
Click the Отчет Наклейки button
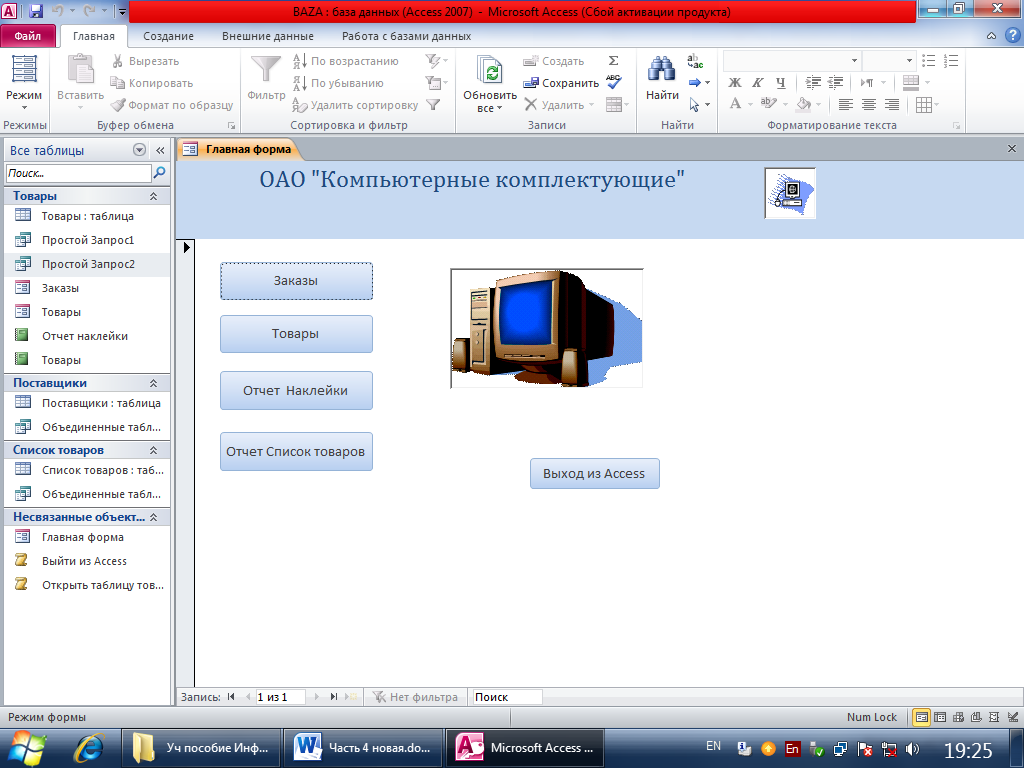click(x=296, y=391)
